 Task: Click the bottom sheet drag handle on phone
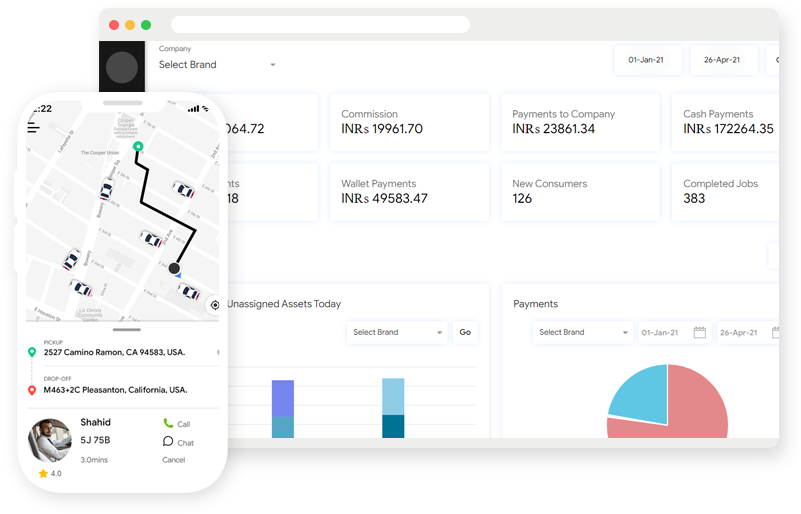click(x=127, y=330)
